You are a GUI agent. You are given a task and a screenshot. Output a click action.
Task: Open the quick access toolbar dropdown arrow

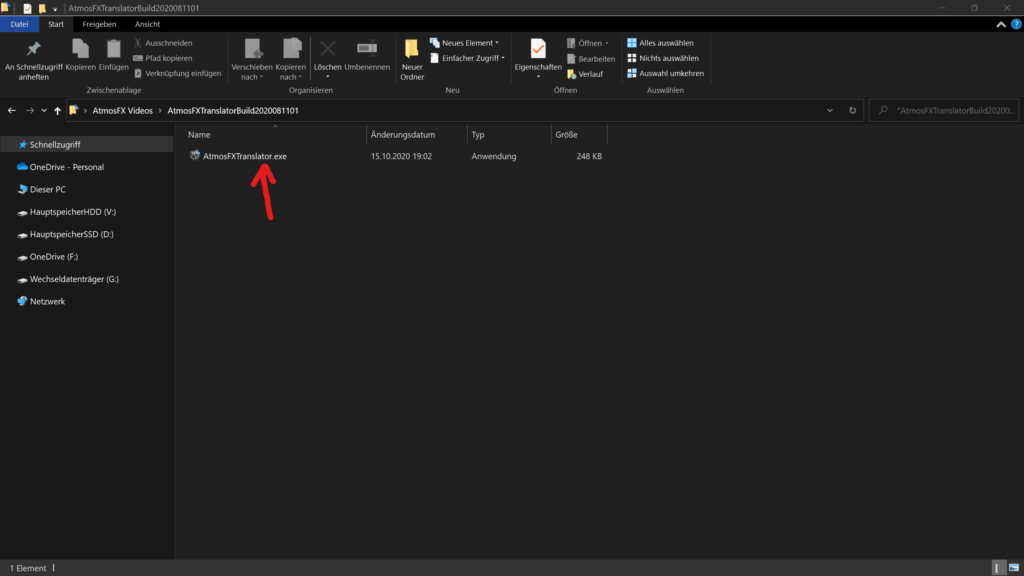55,8
